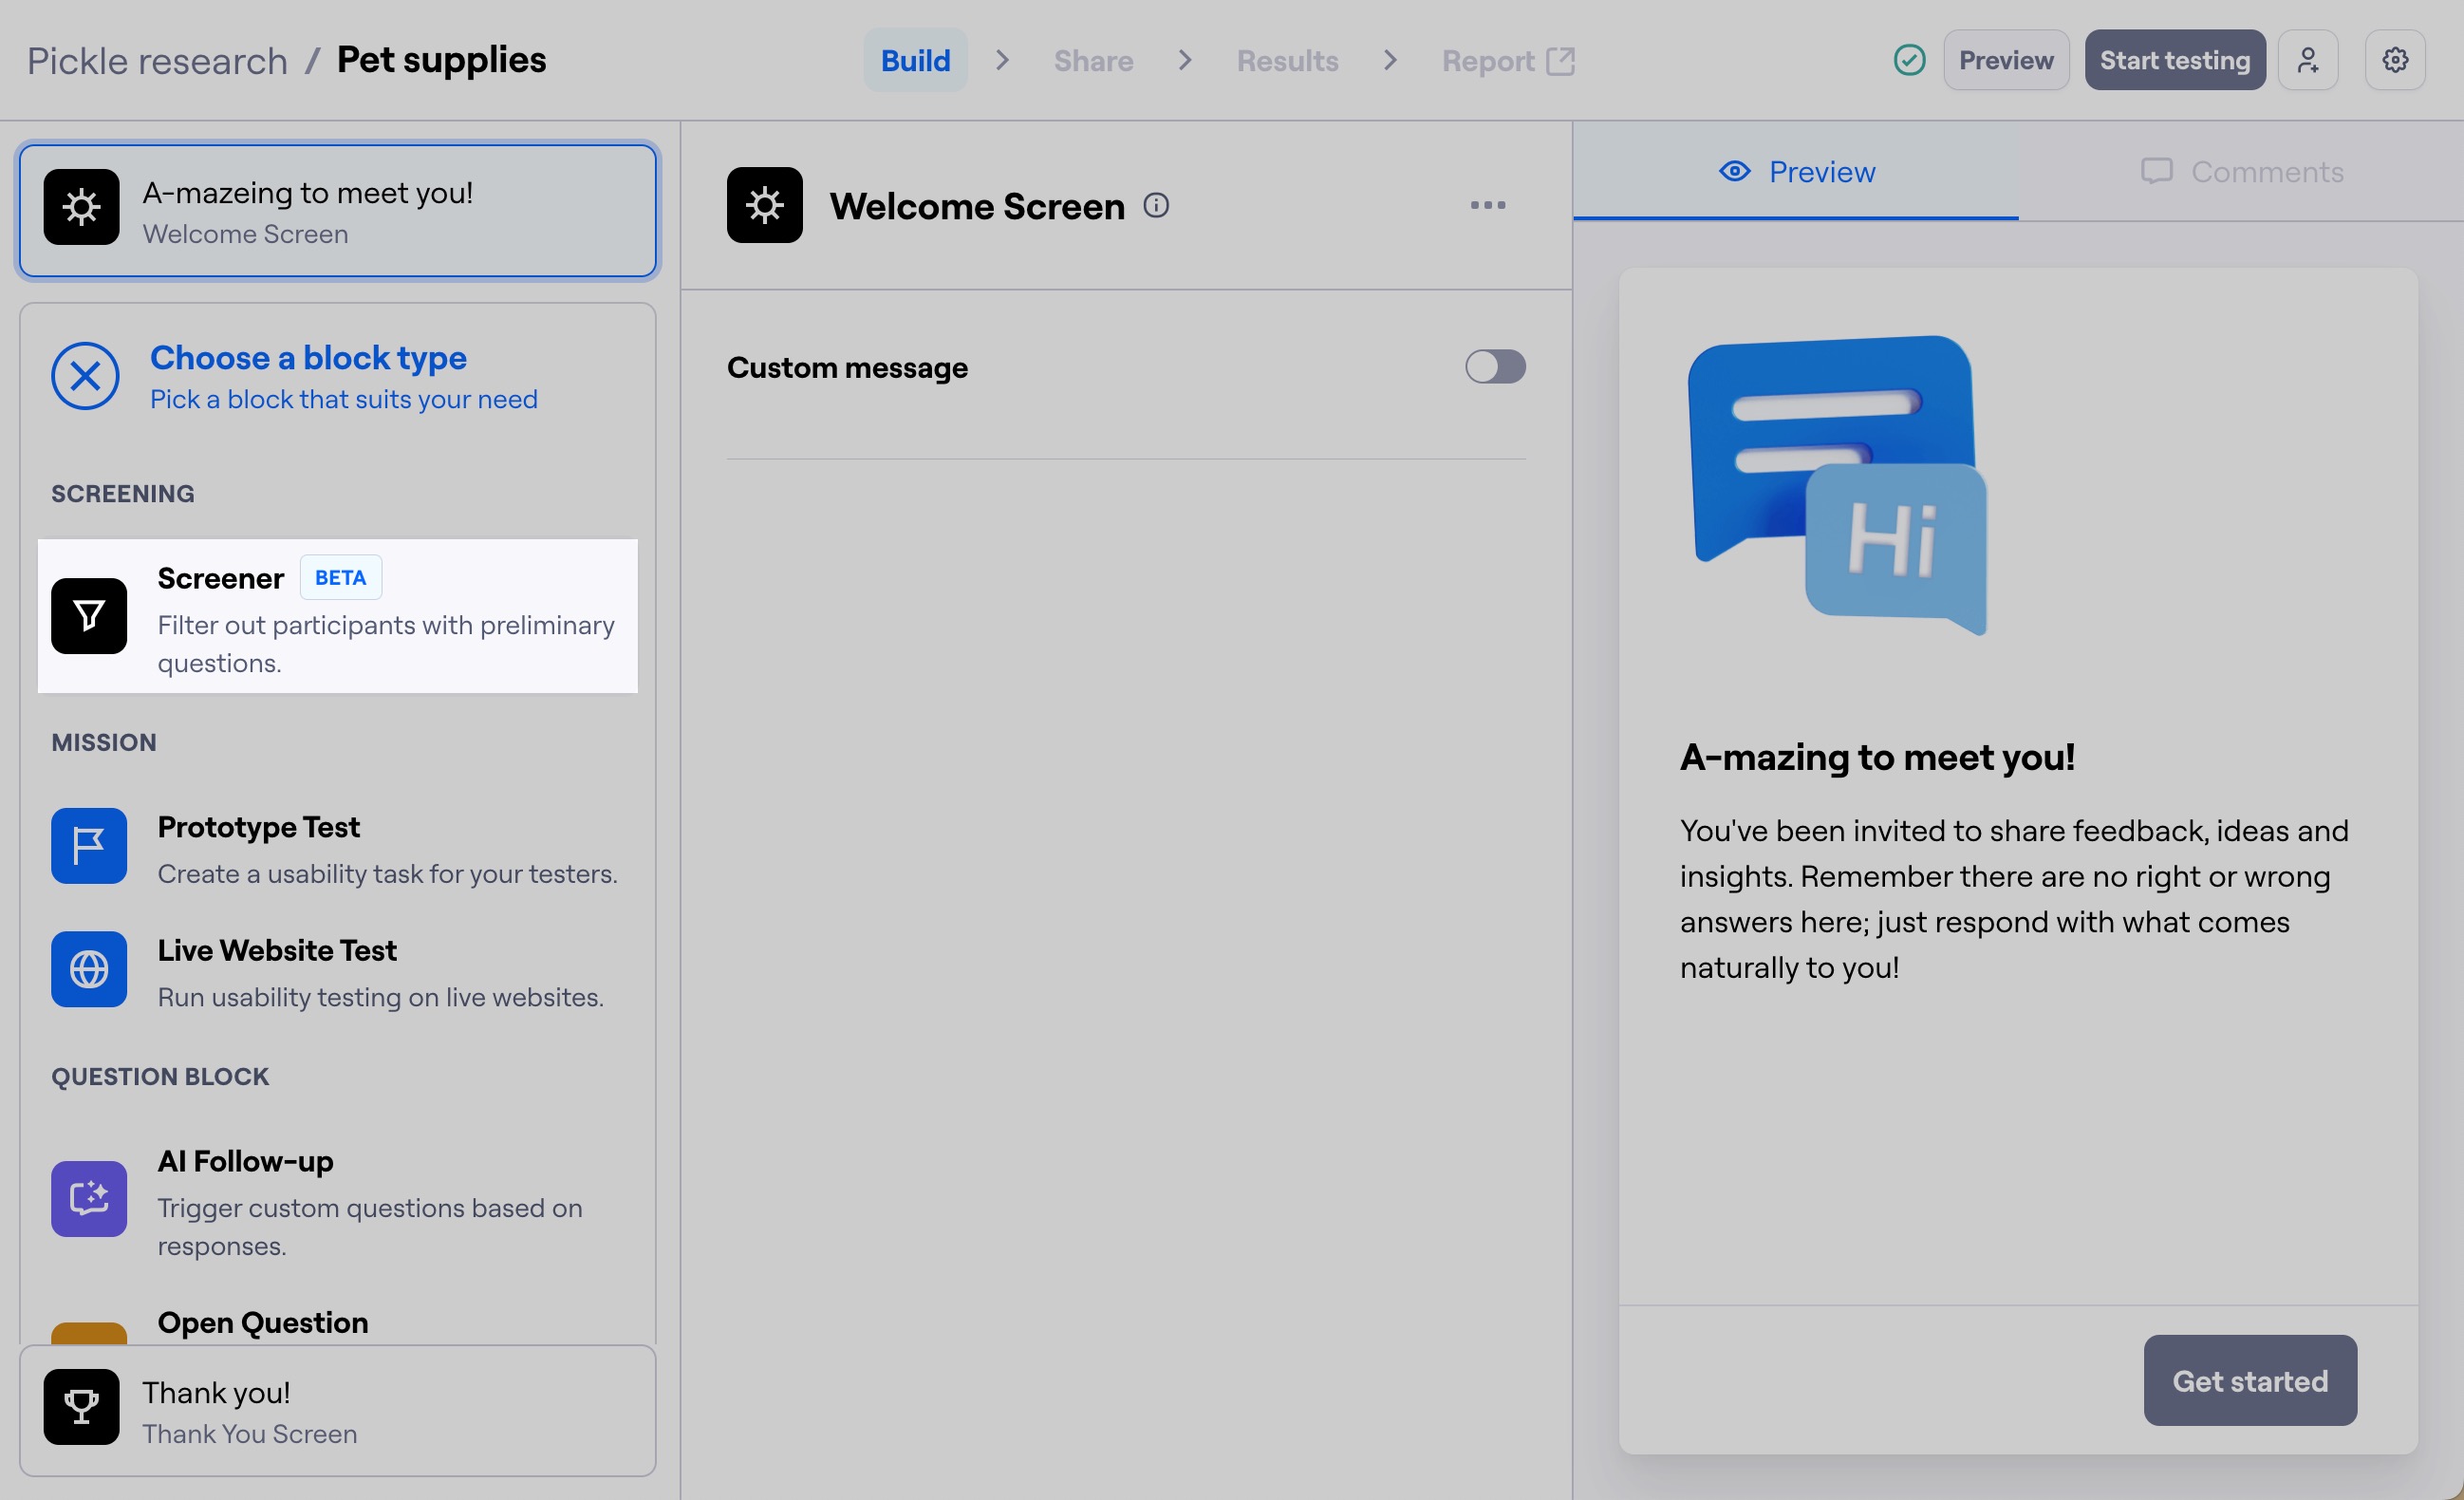Select the Thank You Screen block
Screen dimensions: 2464x1500
click(337, 1411)
